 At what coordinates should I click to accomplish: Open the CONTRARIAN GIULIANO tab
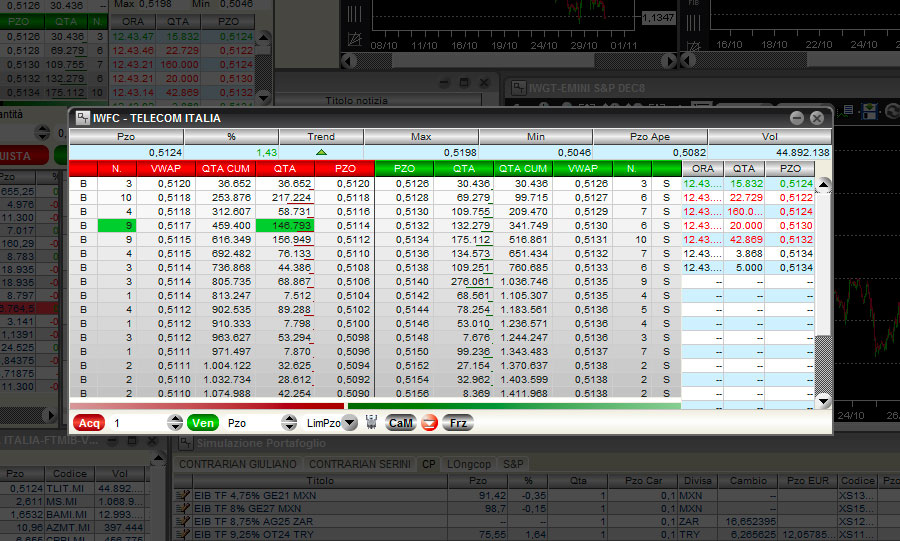(x=238, y=464)
